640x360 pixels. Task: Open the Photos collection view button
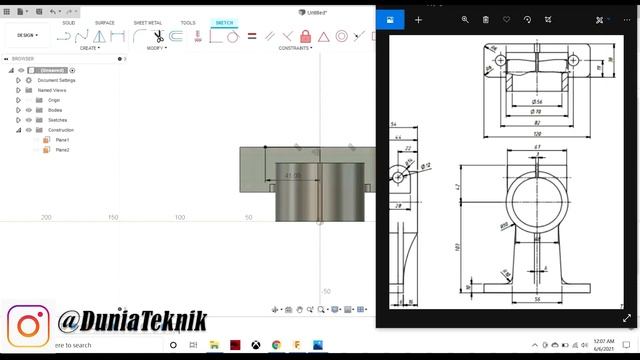390,20
